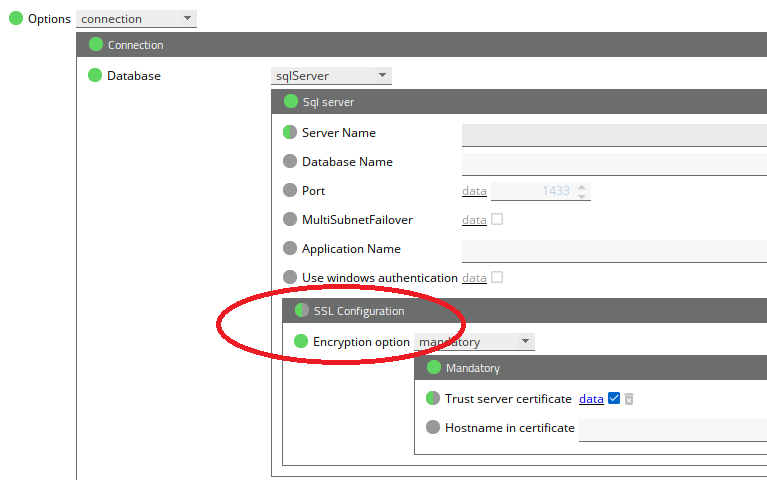Click the Database Name label text

point(347,161)
